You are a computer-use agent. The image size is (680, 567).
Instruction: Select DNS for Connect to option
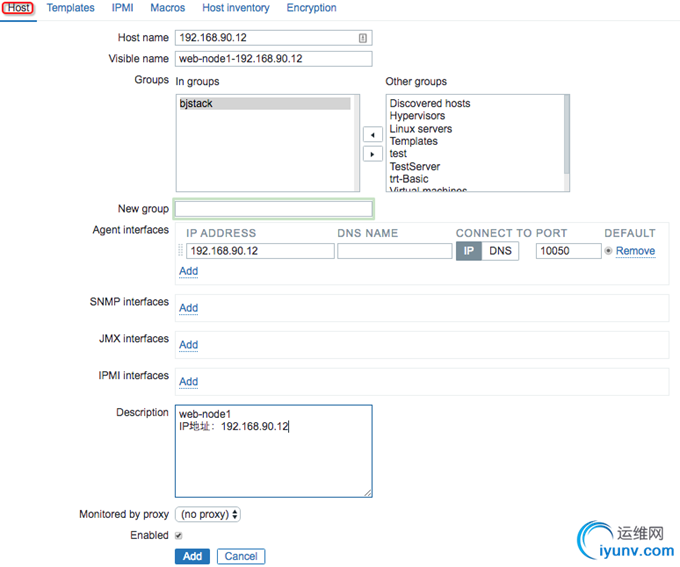[x=500, y=251]
